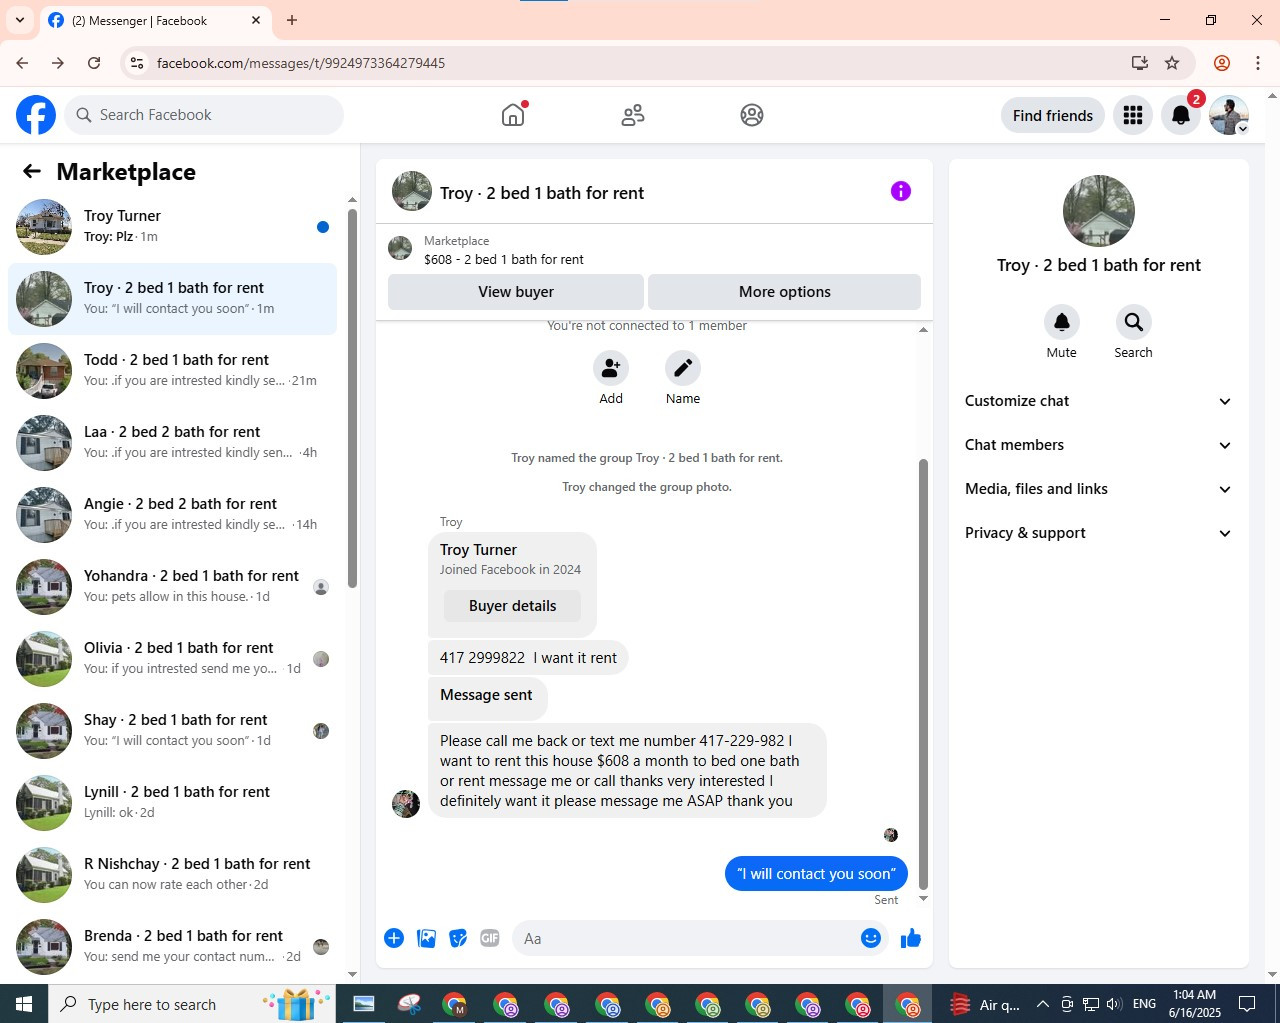Choose a GIF icon in composer
The width and height of the screenshot is (1280, 1023).
[490, 938]
